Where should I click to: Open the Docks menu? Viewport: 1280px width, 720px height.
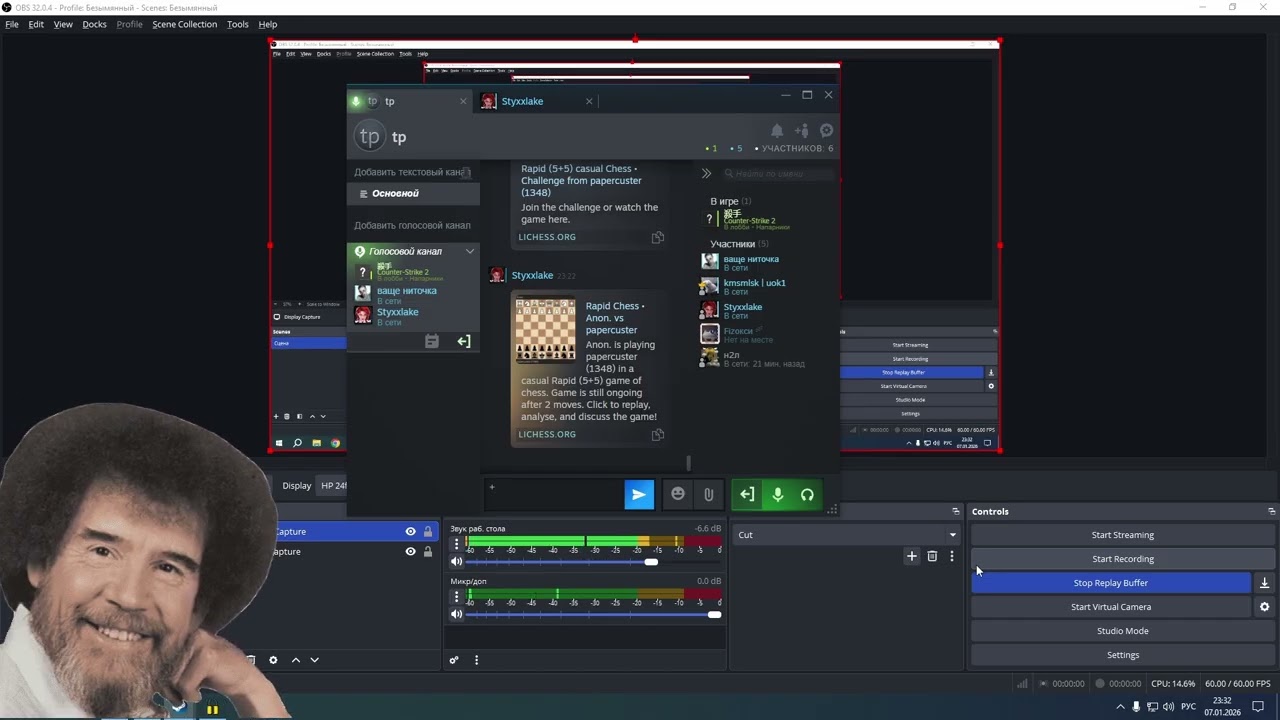point(94,24)
